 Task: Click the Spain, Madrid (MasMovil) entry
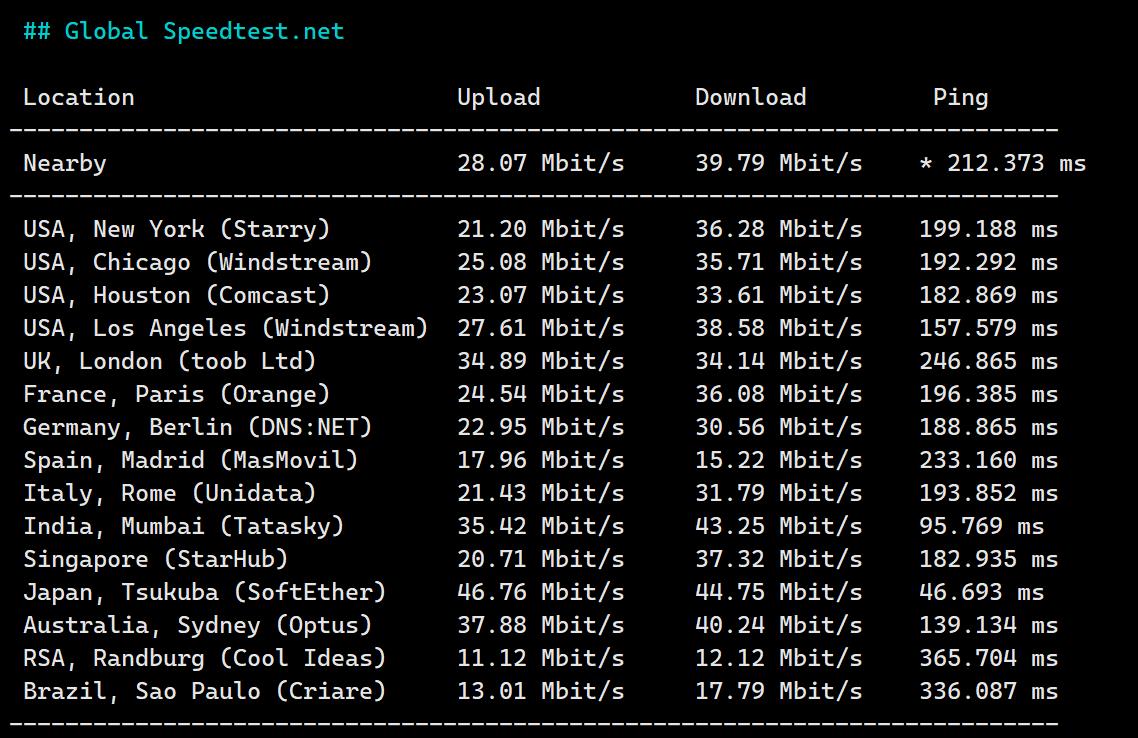coord(190,460)
